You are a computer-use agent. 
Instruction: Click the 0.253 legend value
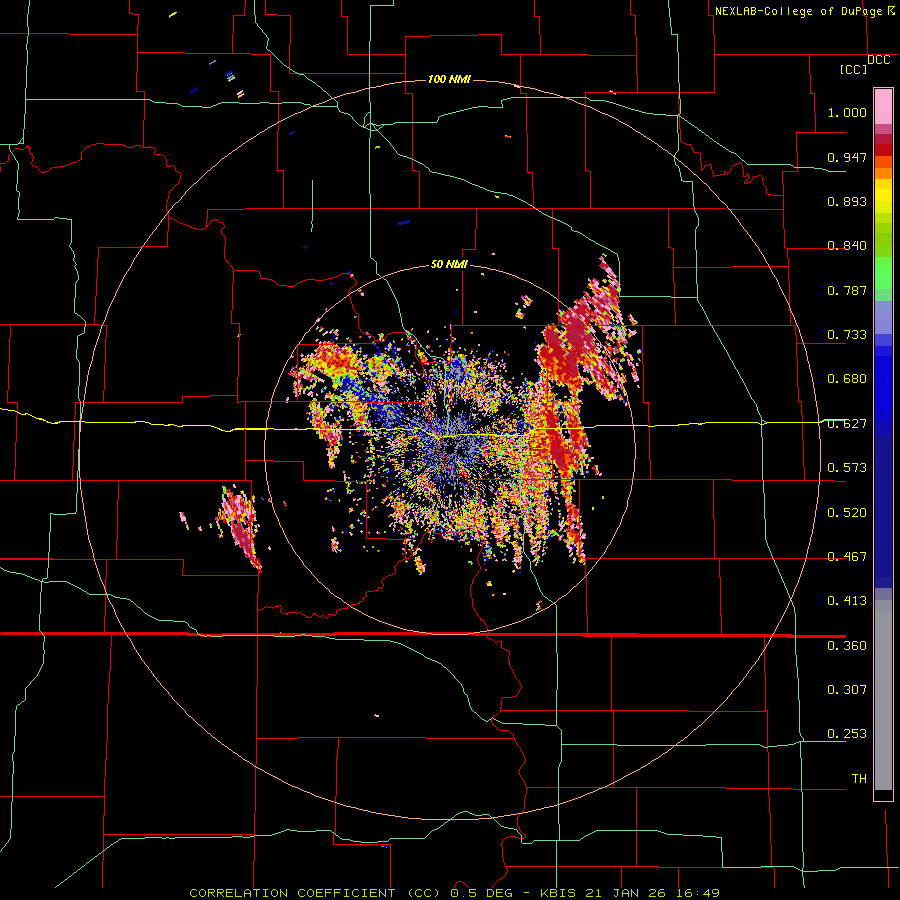point(847,734)
